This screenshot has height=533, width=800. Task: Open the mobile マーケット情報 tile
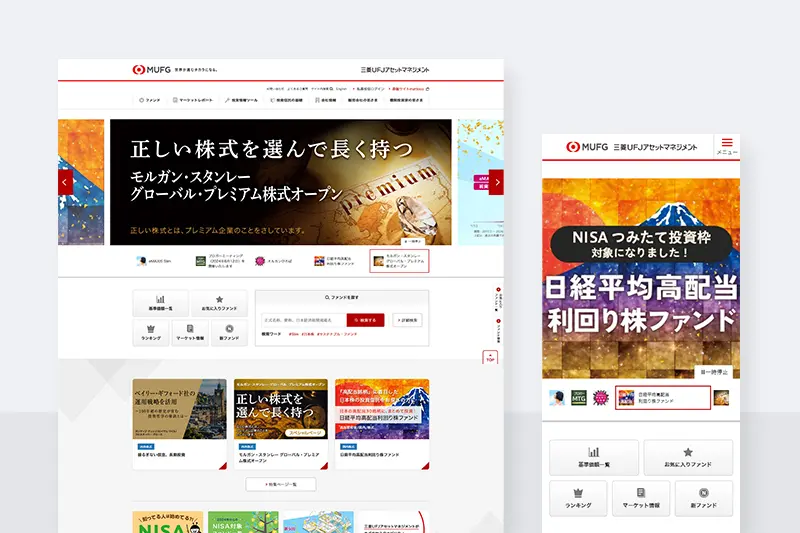coord(641,498)
